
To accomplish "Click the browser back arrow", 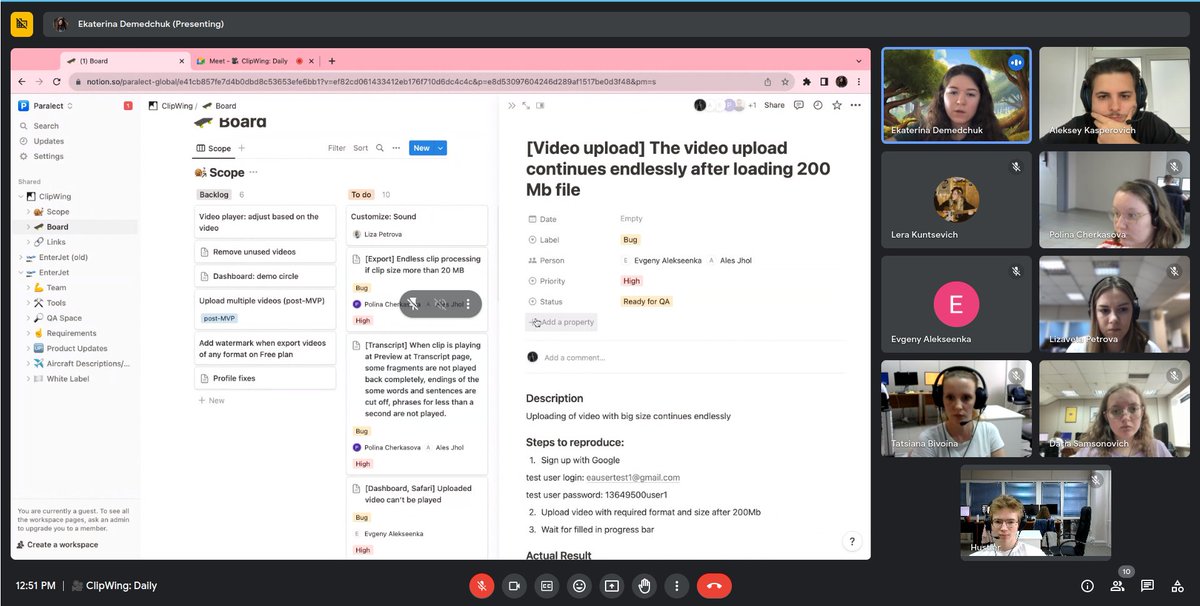I will click(23, 81).
